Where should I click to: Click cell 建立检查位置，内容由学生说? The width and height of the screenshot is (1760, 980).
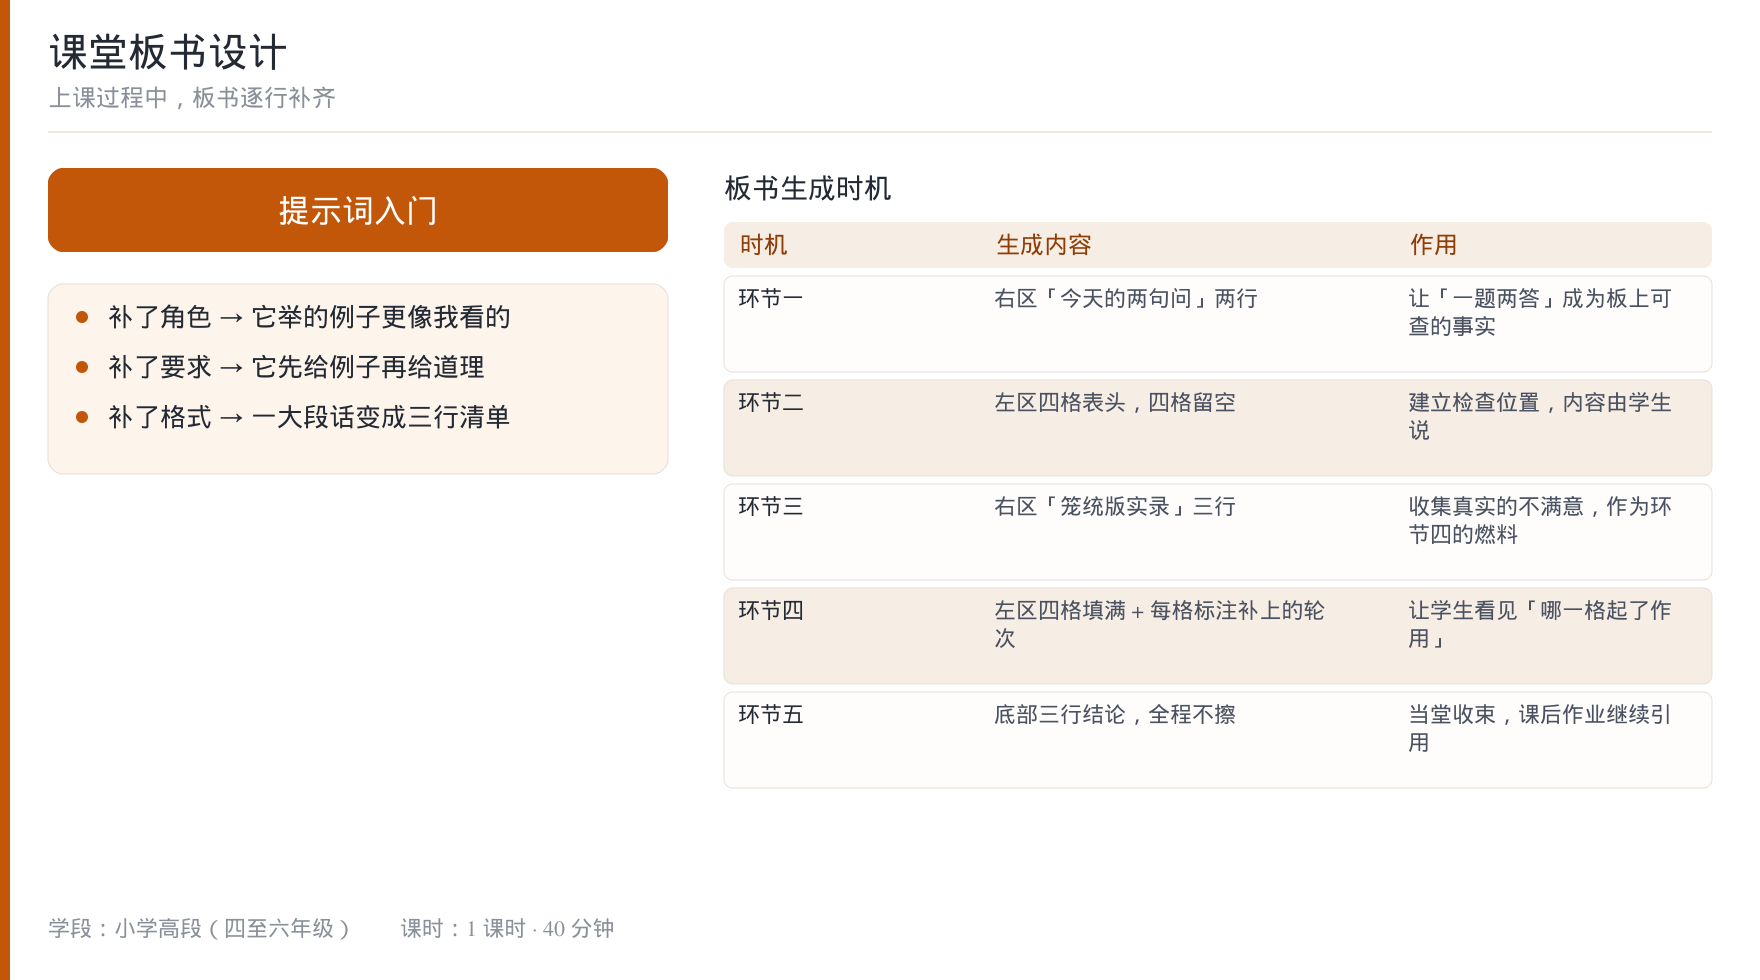pyautogui.click(x=1540, y=416)
